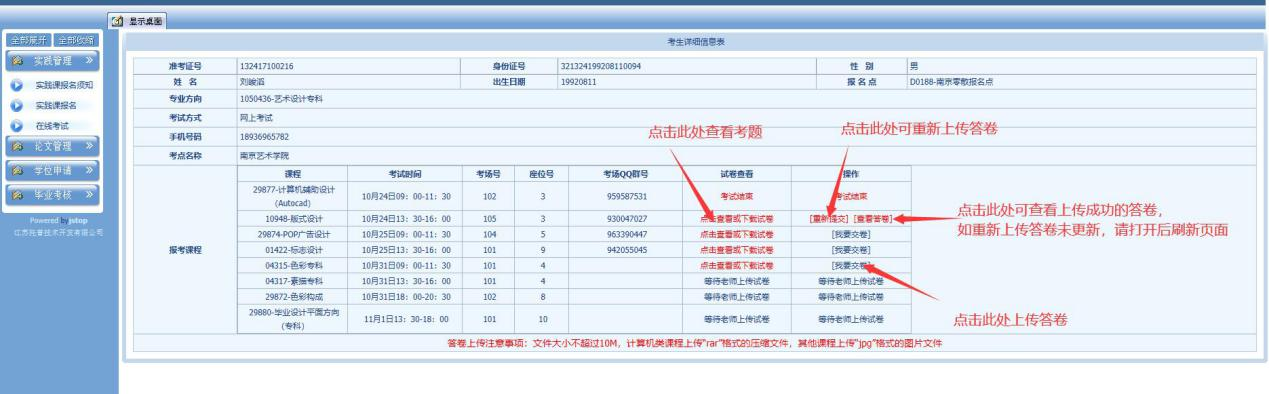This screenshot has height=394, width=1269.
Task: Click QQ group number 963390447
Action: click(626, 234)
